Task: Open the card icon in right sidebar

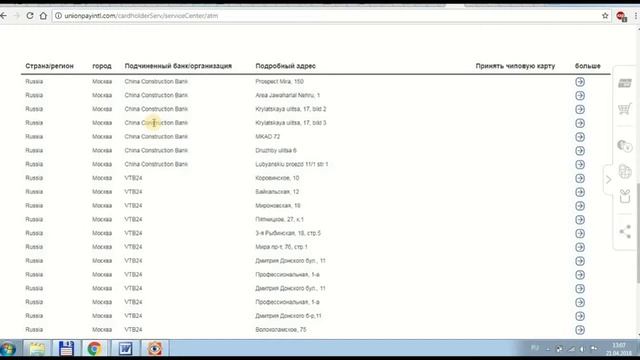Action: 624,83
